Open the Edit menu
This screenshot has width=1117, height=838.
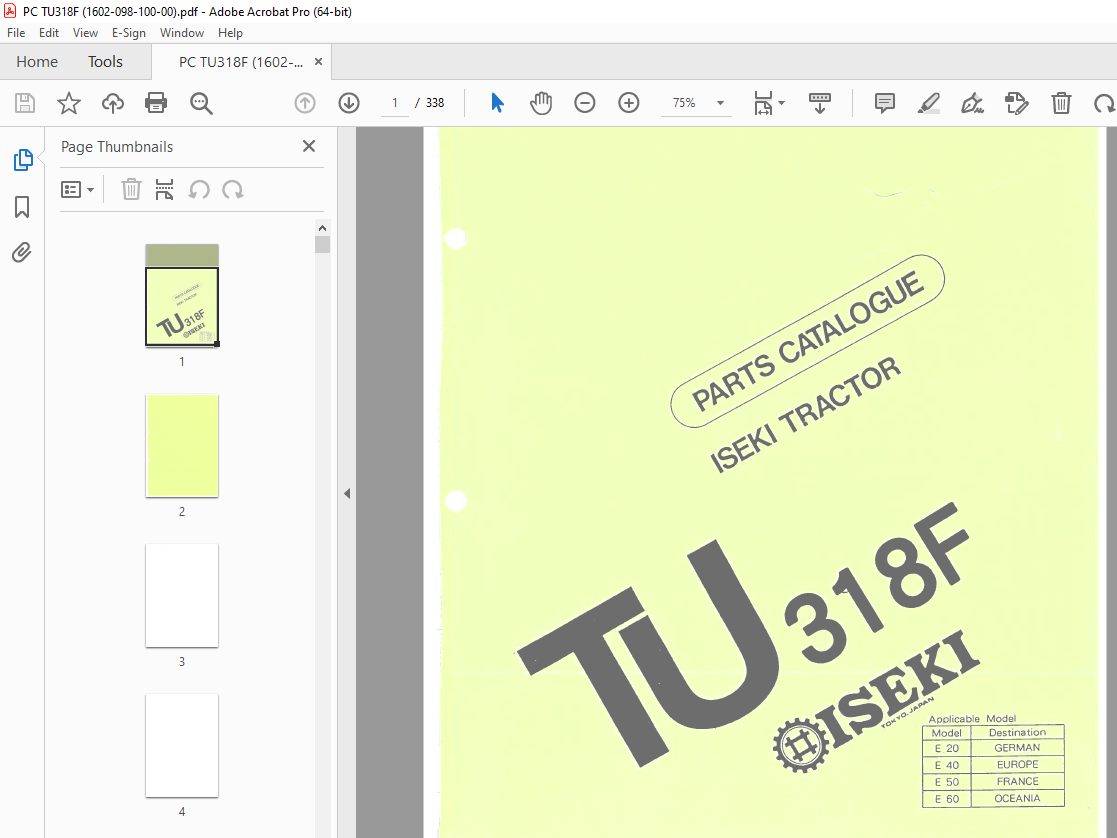48,33
